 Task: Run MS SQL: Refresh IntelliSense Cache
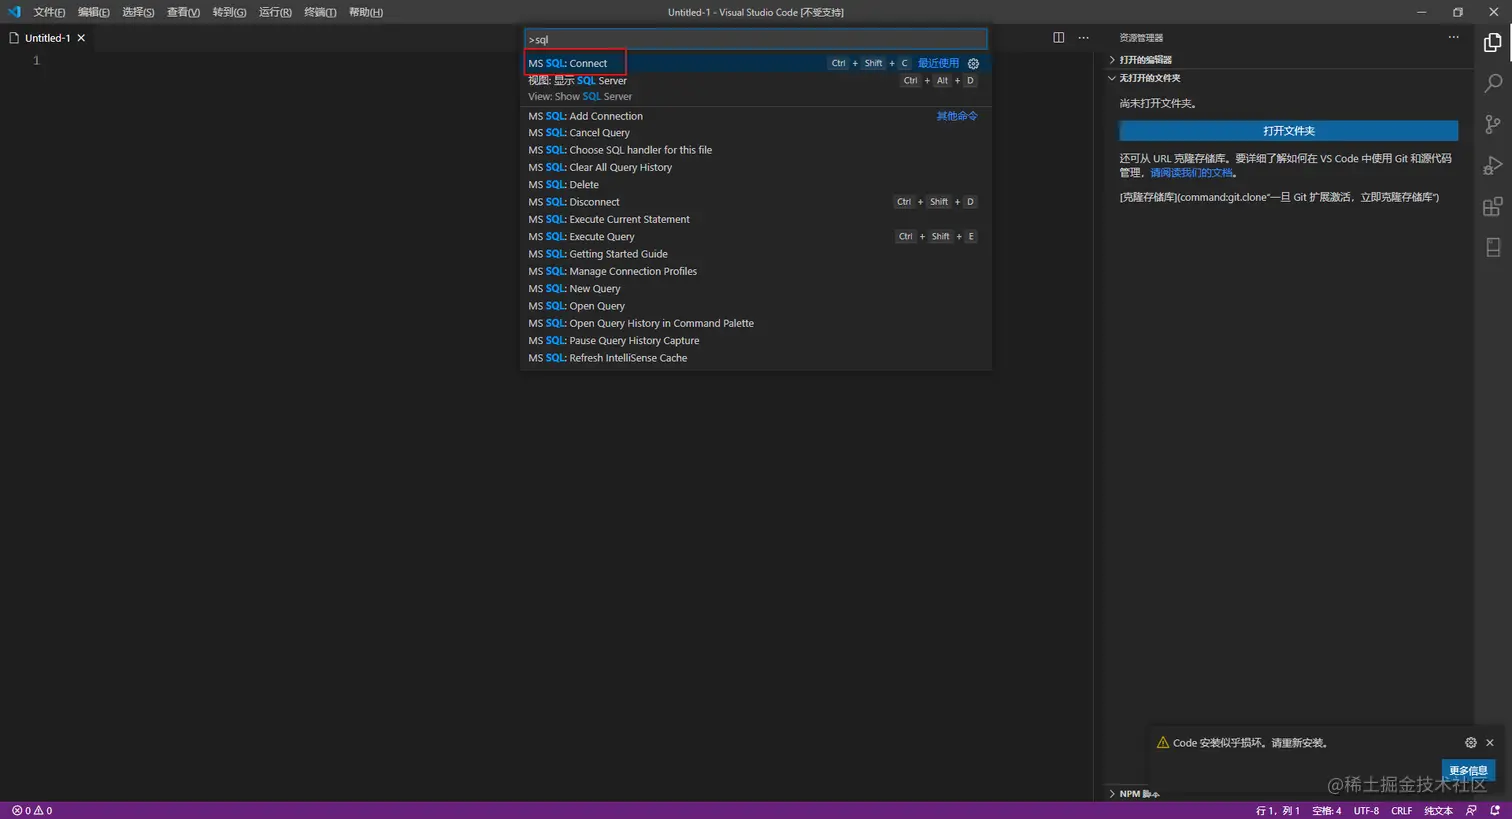(x=756, y=358)
